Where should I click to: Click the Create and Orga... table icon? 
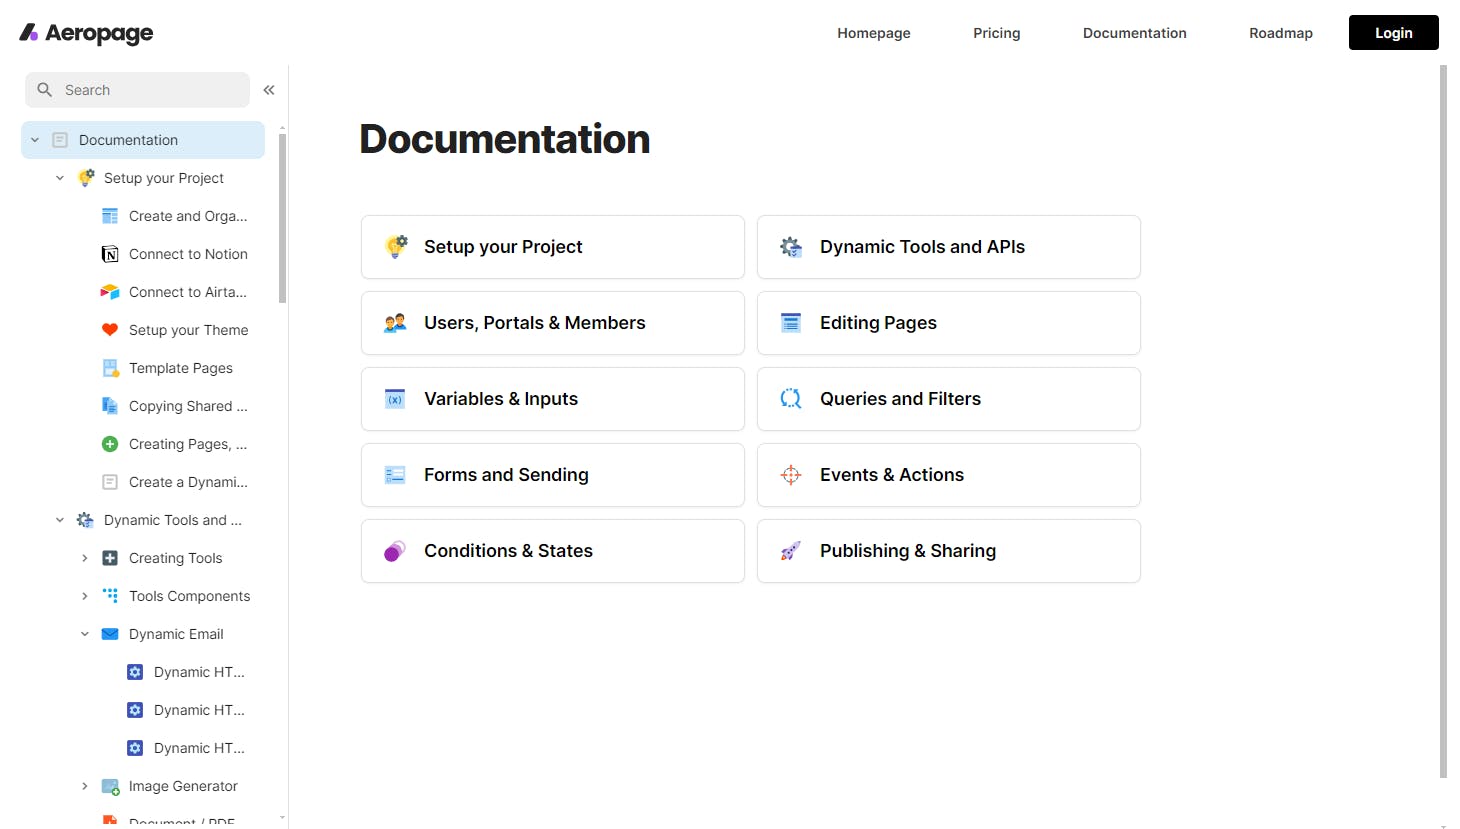[110, 216]
